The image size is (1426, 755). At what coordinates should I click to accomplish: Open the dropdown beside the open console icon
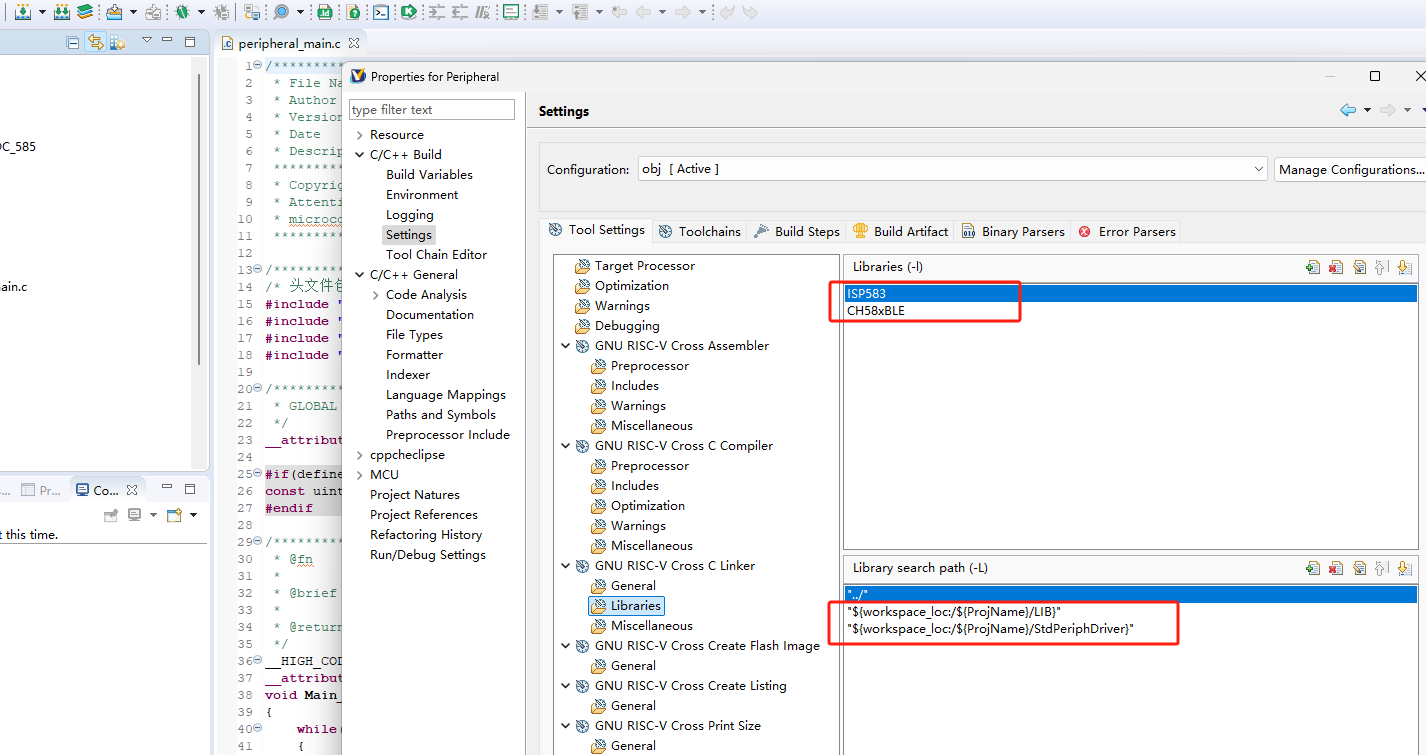click(x=193, y=515)
